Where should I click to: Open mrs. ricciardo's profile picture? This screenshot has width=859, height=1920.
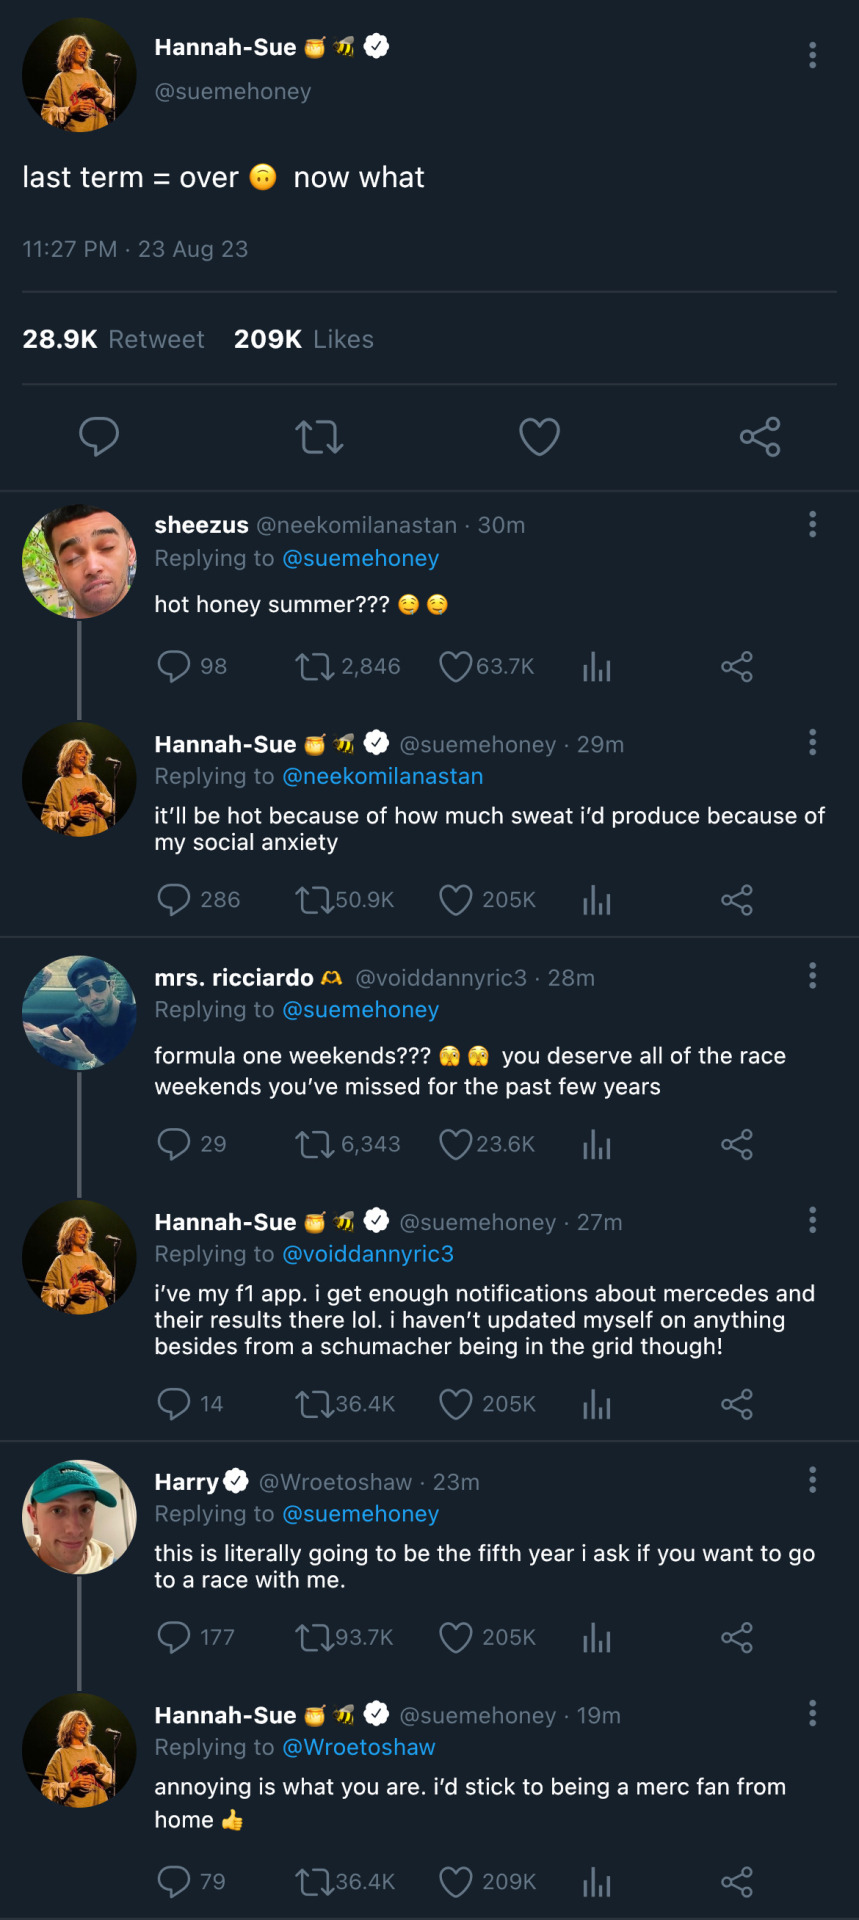click(x=79, y=1013)
